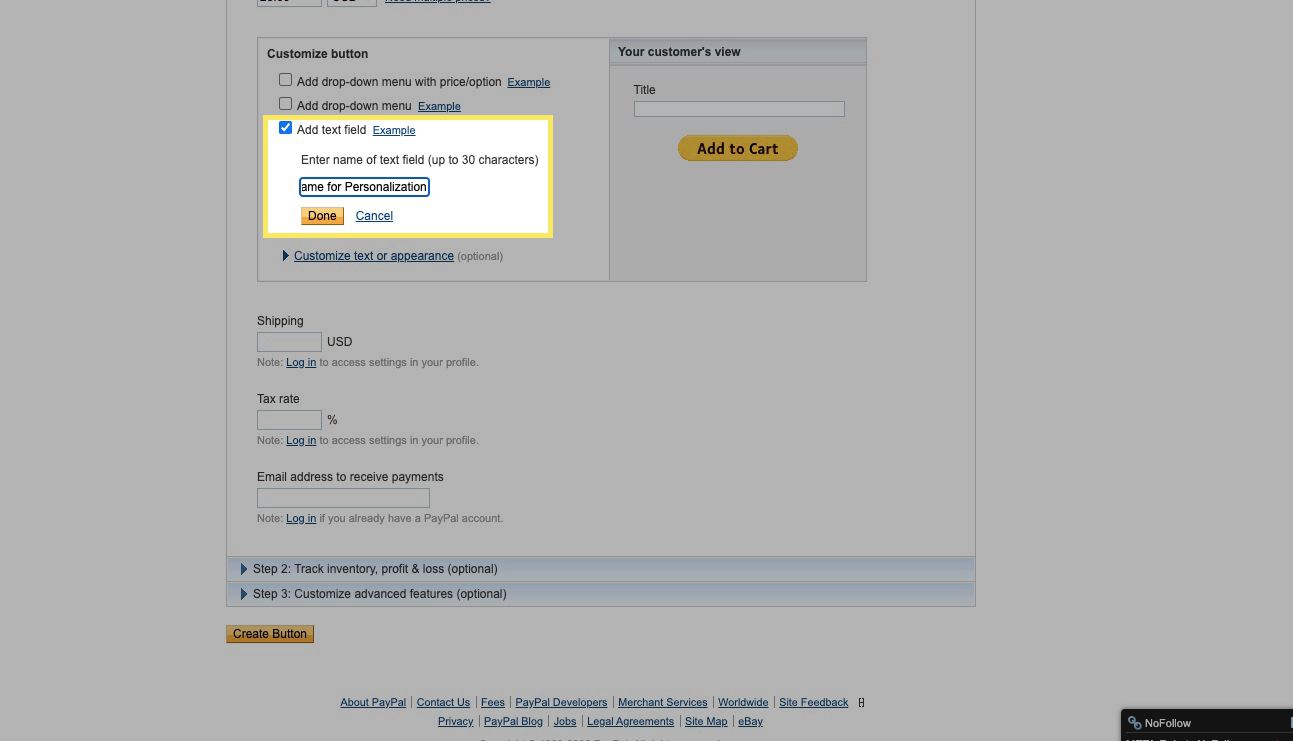Viewport: 1293px width, 741px height.
Task: Click the feedback plus icon after Site Feedback
Action: pos(861,703)
